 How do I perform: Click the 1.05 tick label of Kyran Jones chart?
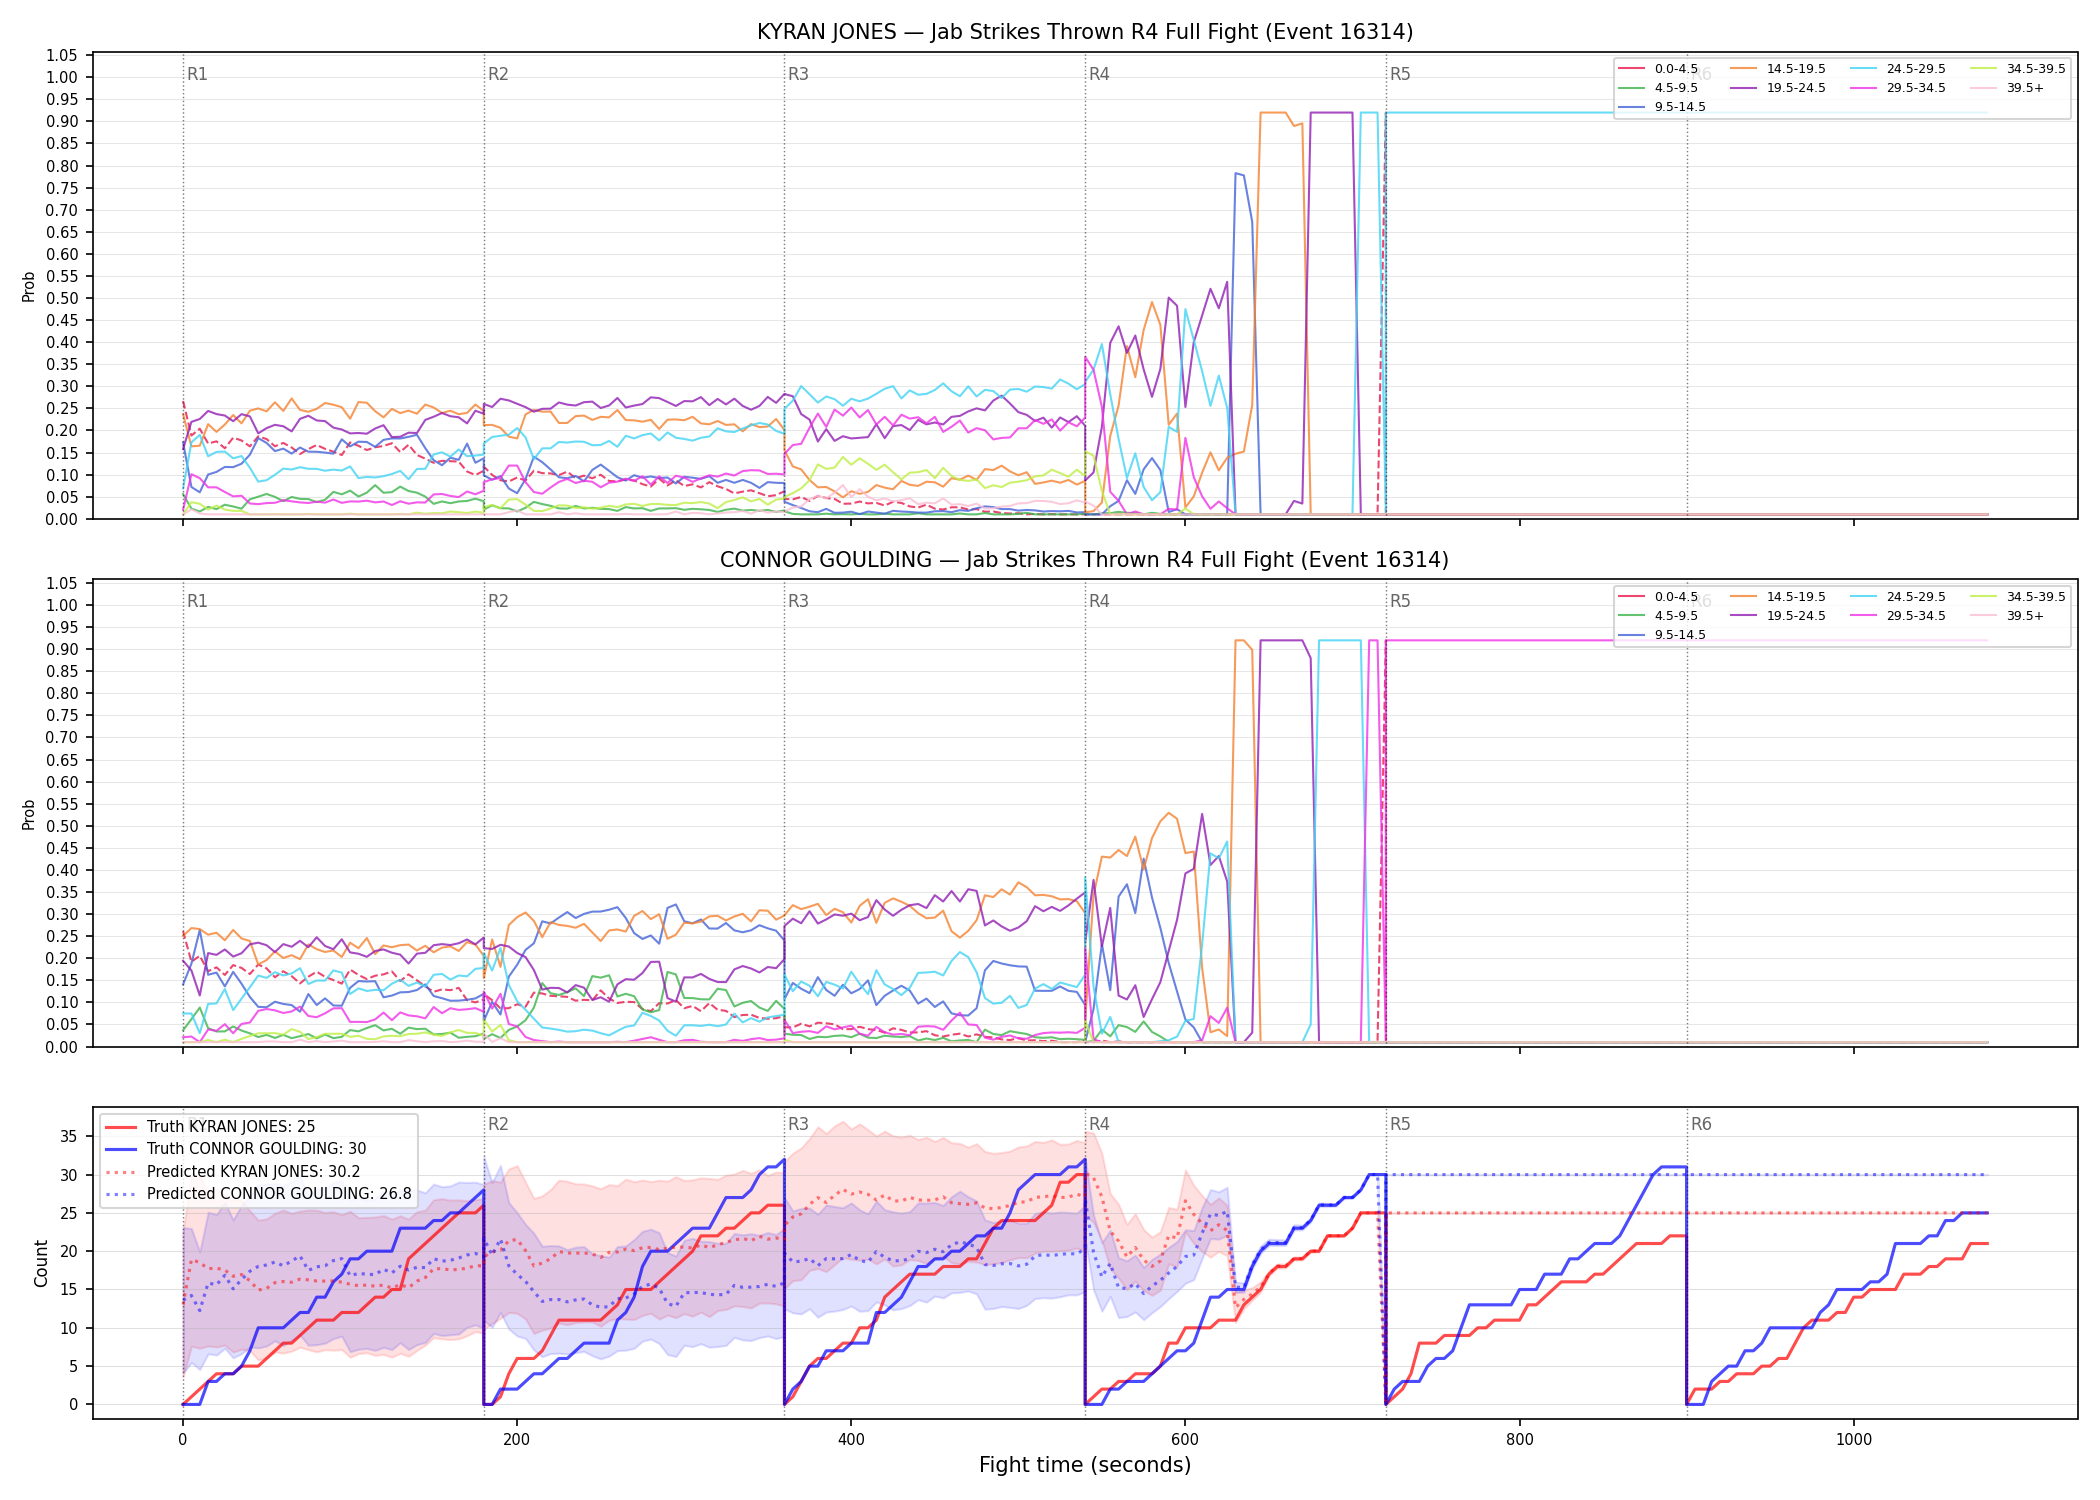[62, 55]
